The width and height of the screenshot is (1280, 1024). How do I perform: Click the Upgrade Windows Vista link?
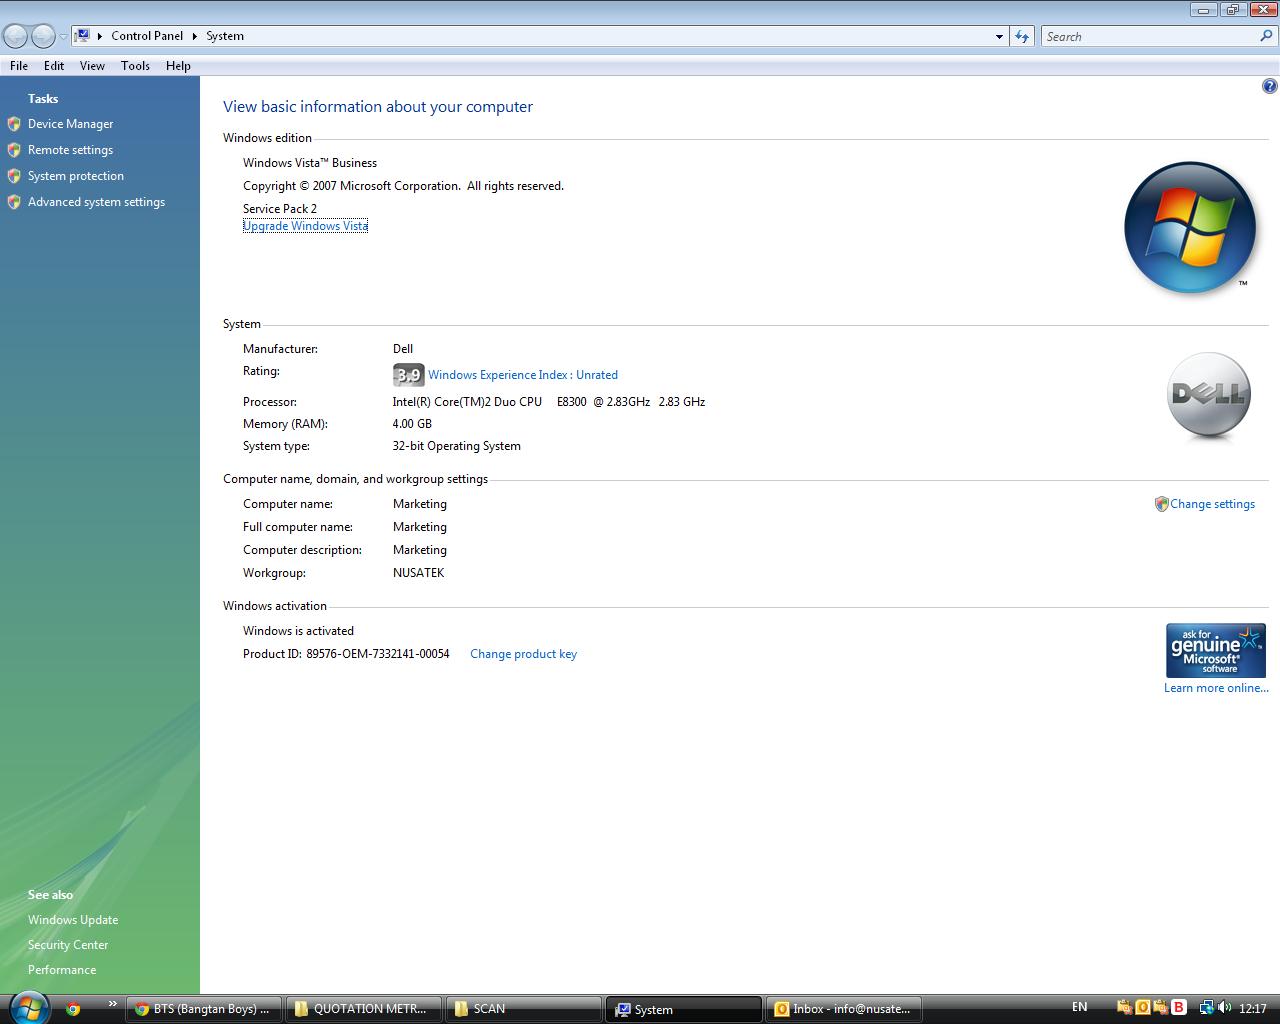(305, 226)
